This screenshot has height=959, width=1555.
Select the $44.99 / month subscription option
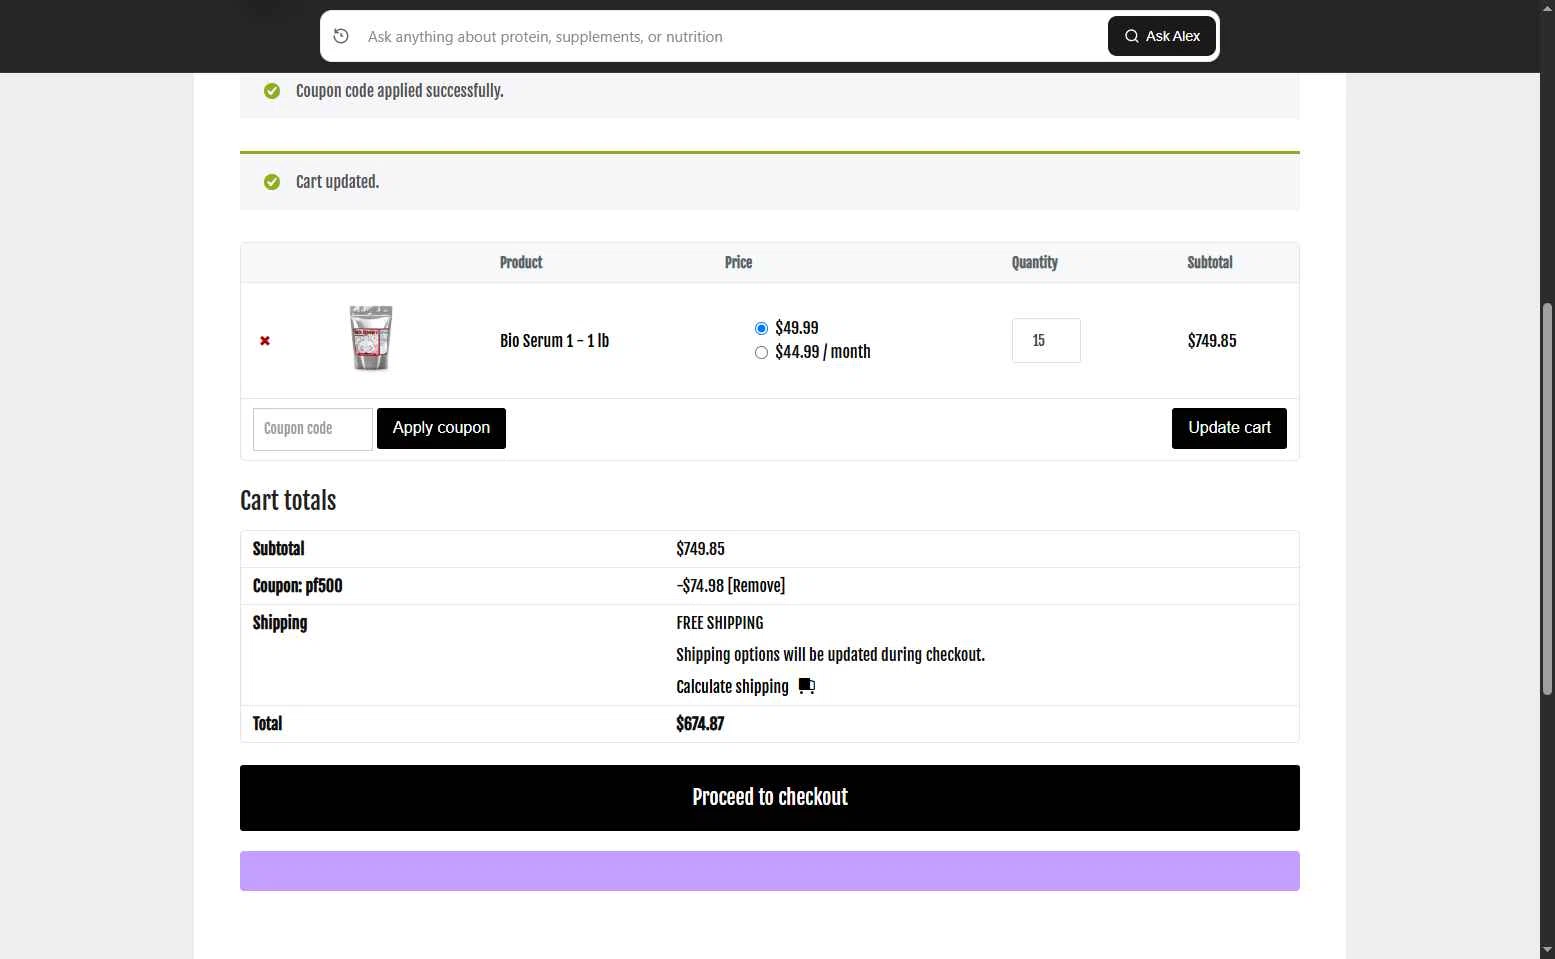(x=761, y=352)
